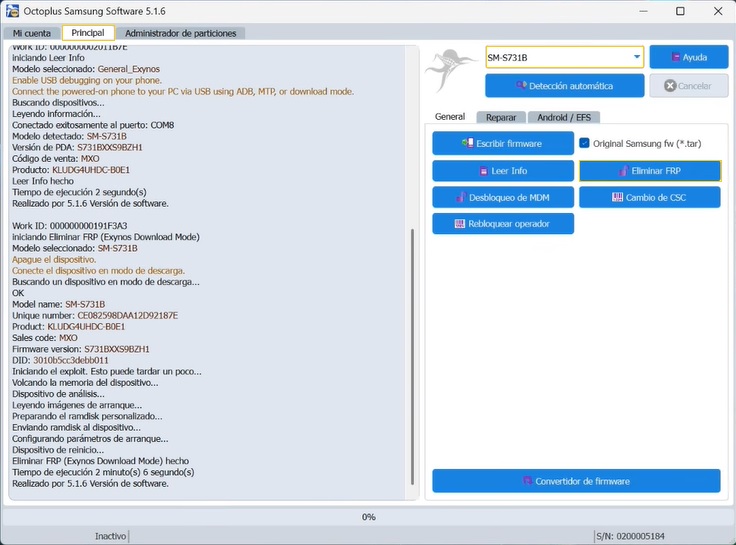
Task: Click the Escribir firmware button
Action: click(503, 144)
